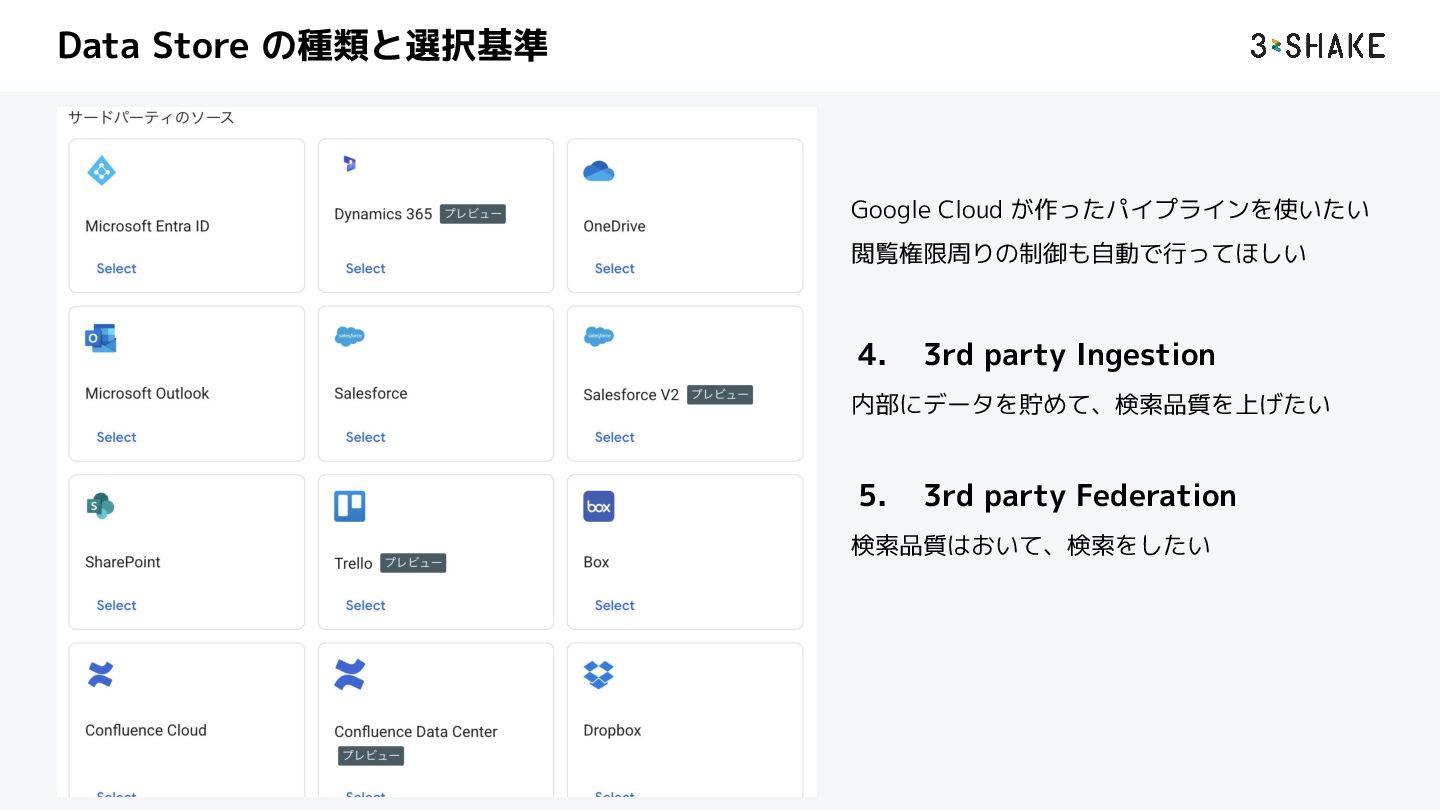
Task: Click the Dynamics 365 icon
Action: click(349, 164)
